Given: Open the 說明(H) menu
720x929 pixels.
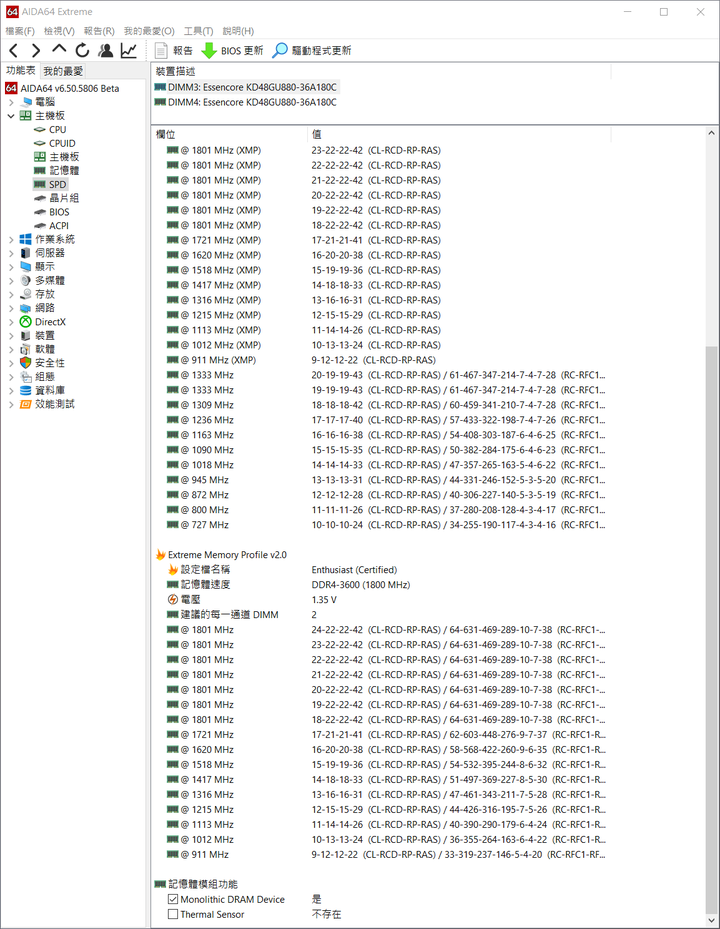Looking at the screenshot, I should pyautogui.click(x=238, y=31).
